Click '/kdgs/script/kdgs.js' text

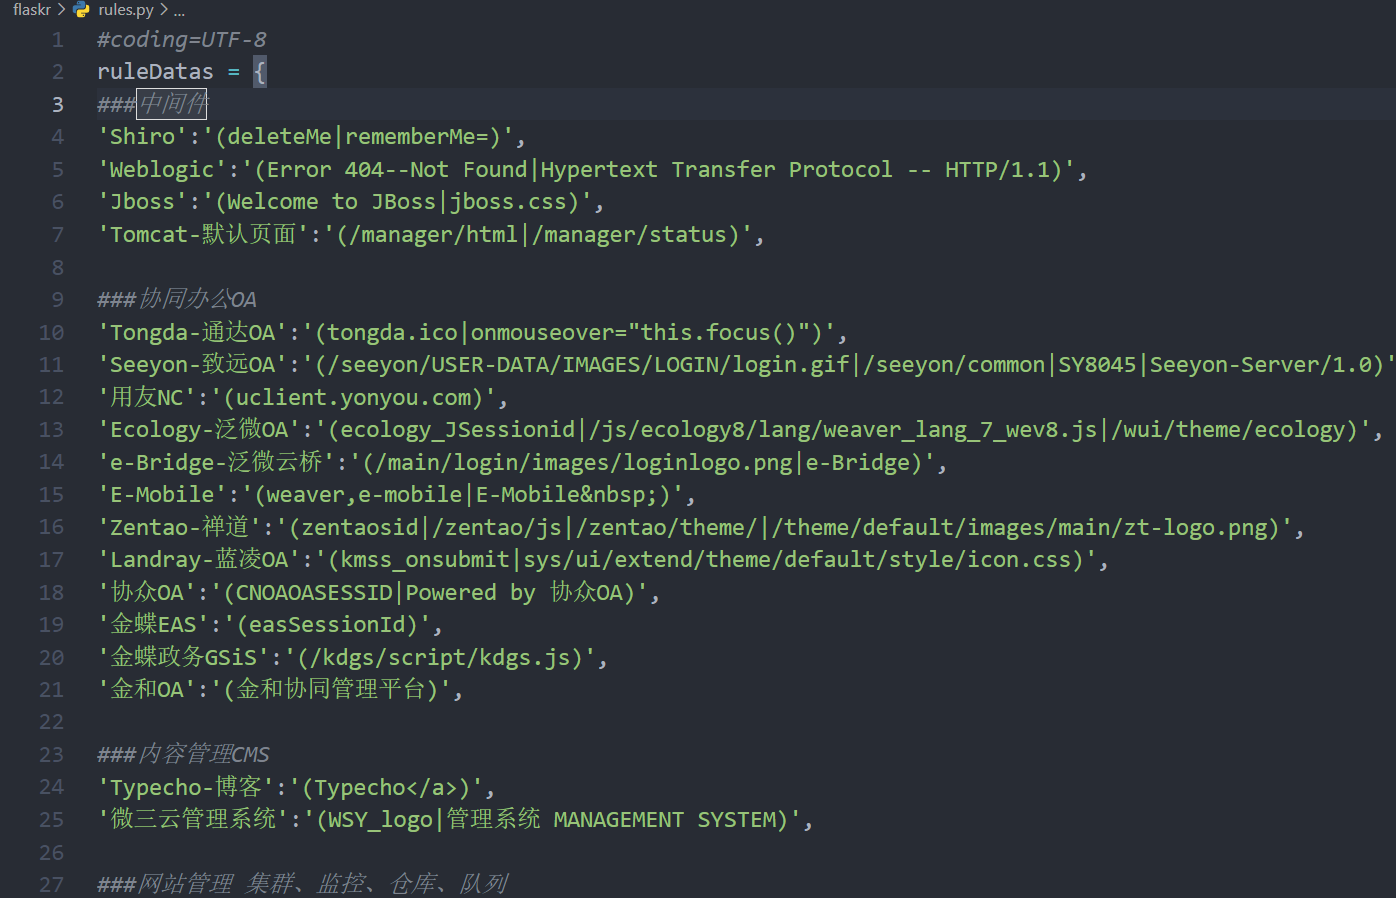pos(440,657)
